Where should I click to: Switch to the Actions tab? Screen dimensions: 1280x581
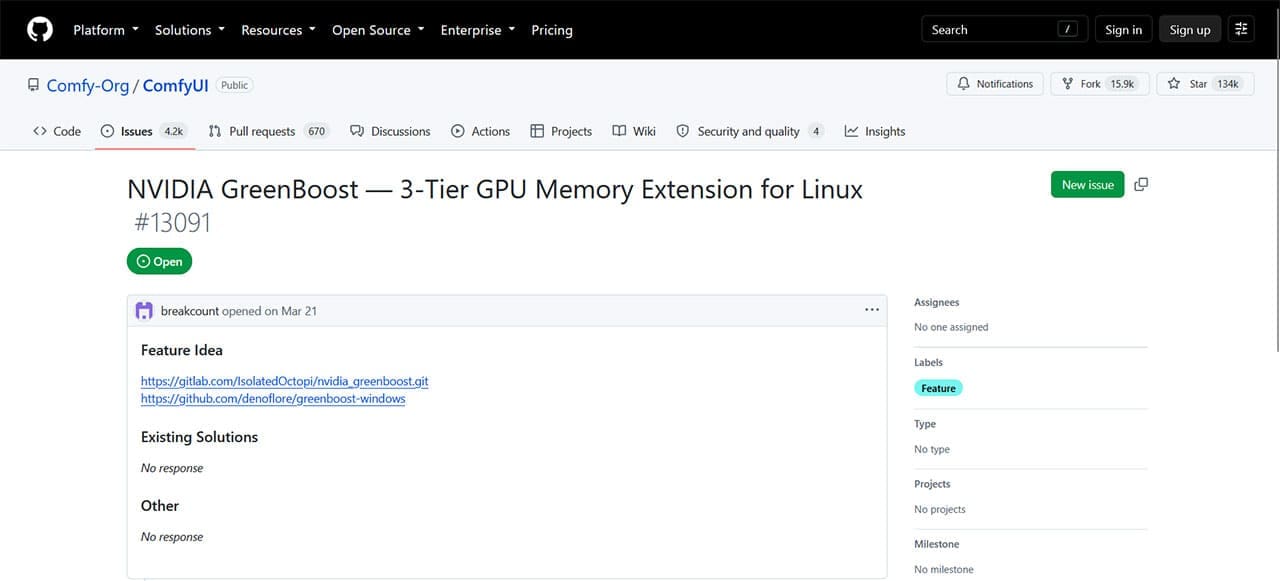(480, 131)
